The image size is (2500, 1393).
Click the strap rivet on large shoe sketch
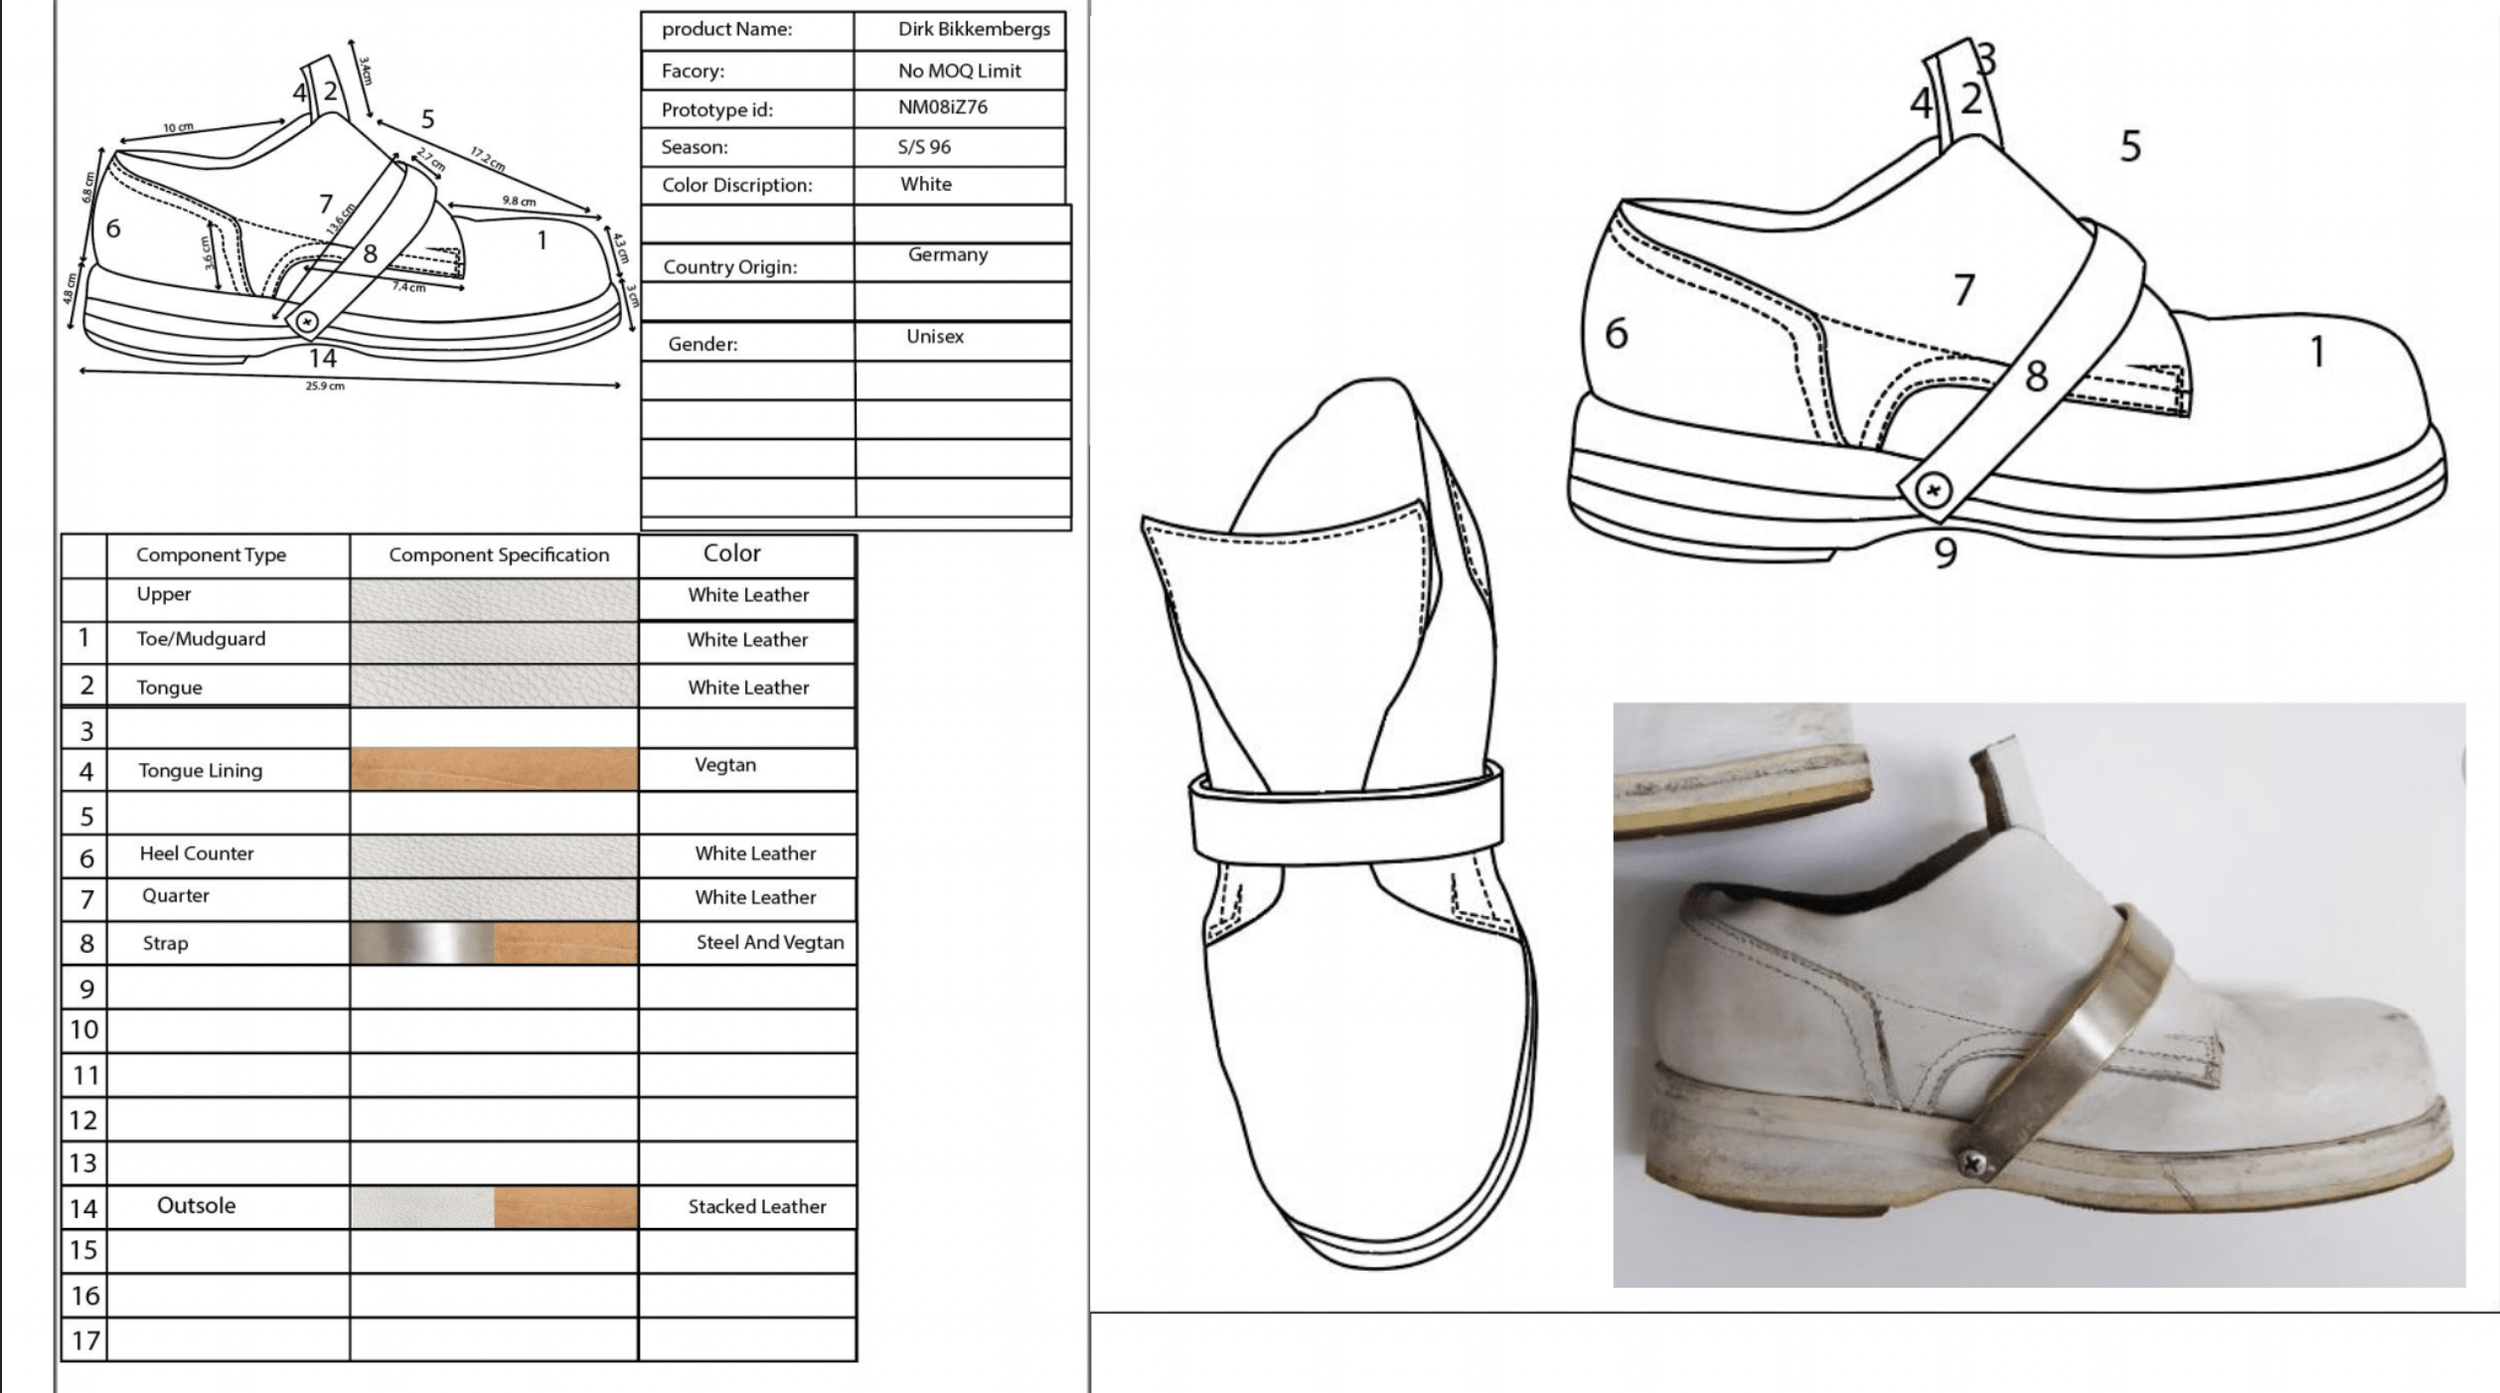[x=1933, y=490]
